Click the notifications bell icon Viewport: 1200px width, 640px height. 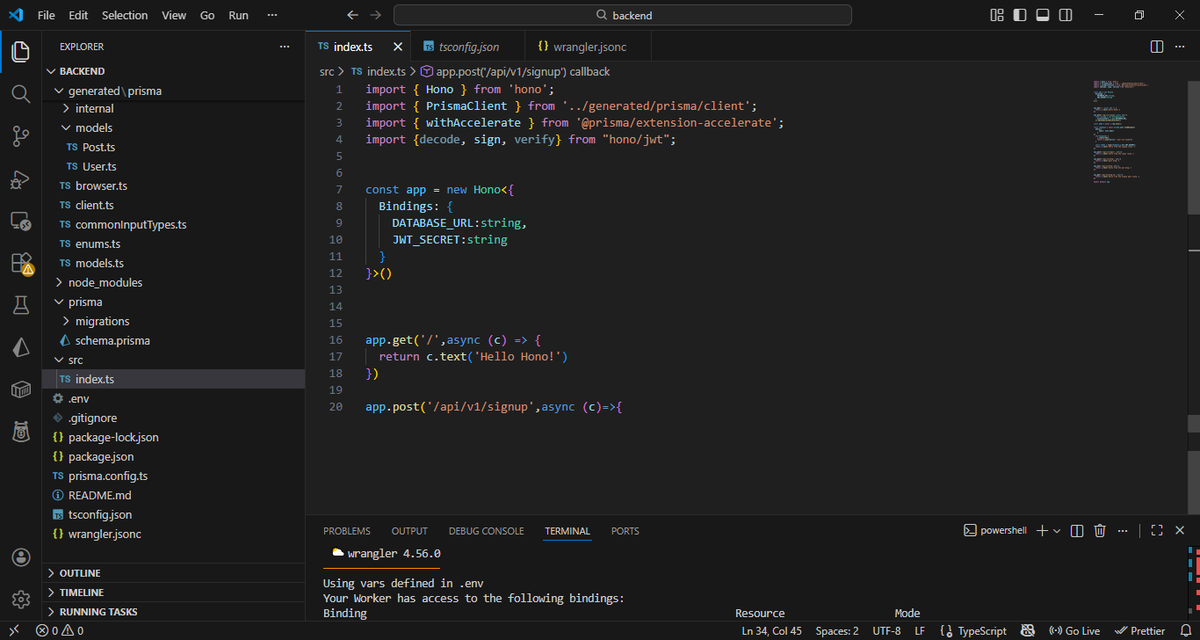click(x=1186, y=631)
